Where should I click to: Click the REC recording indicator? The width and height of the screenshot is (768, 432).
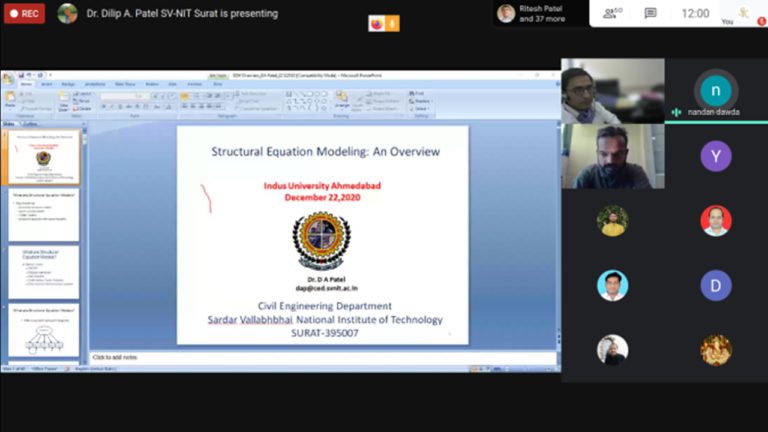click(x=24, y=14)
